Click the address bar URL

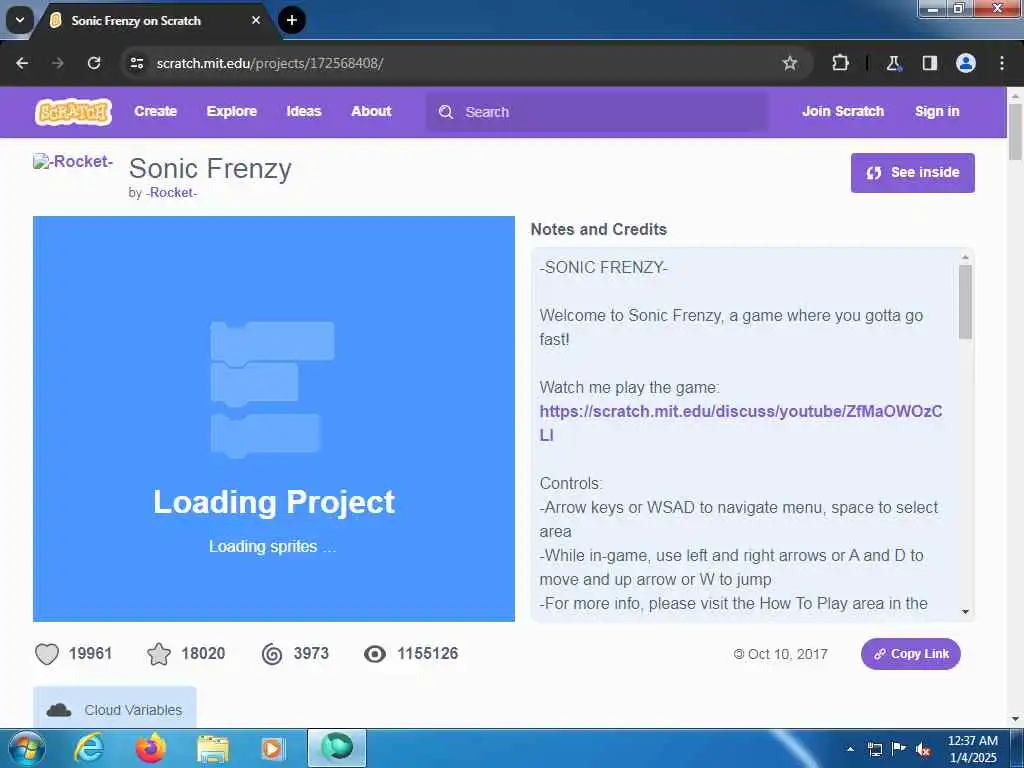pos(270,63)
